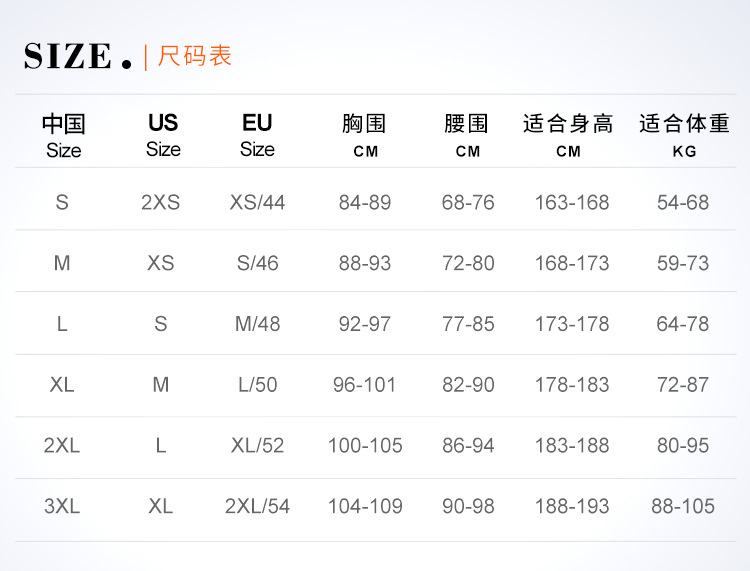Select the EU Size column header
Viewport: 750px width, 571px height.
pos(257,136)
